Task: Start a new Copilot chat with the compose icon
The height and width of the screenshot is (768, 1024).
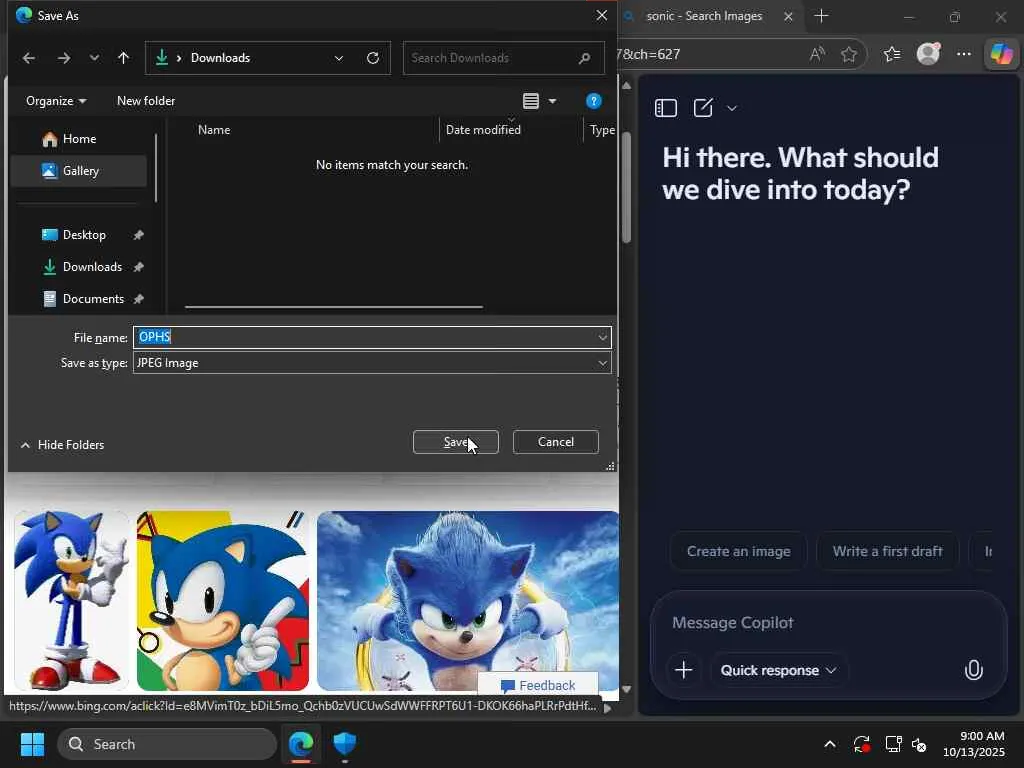Action: tap(704, 108)
